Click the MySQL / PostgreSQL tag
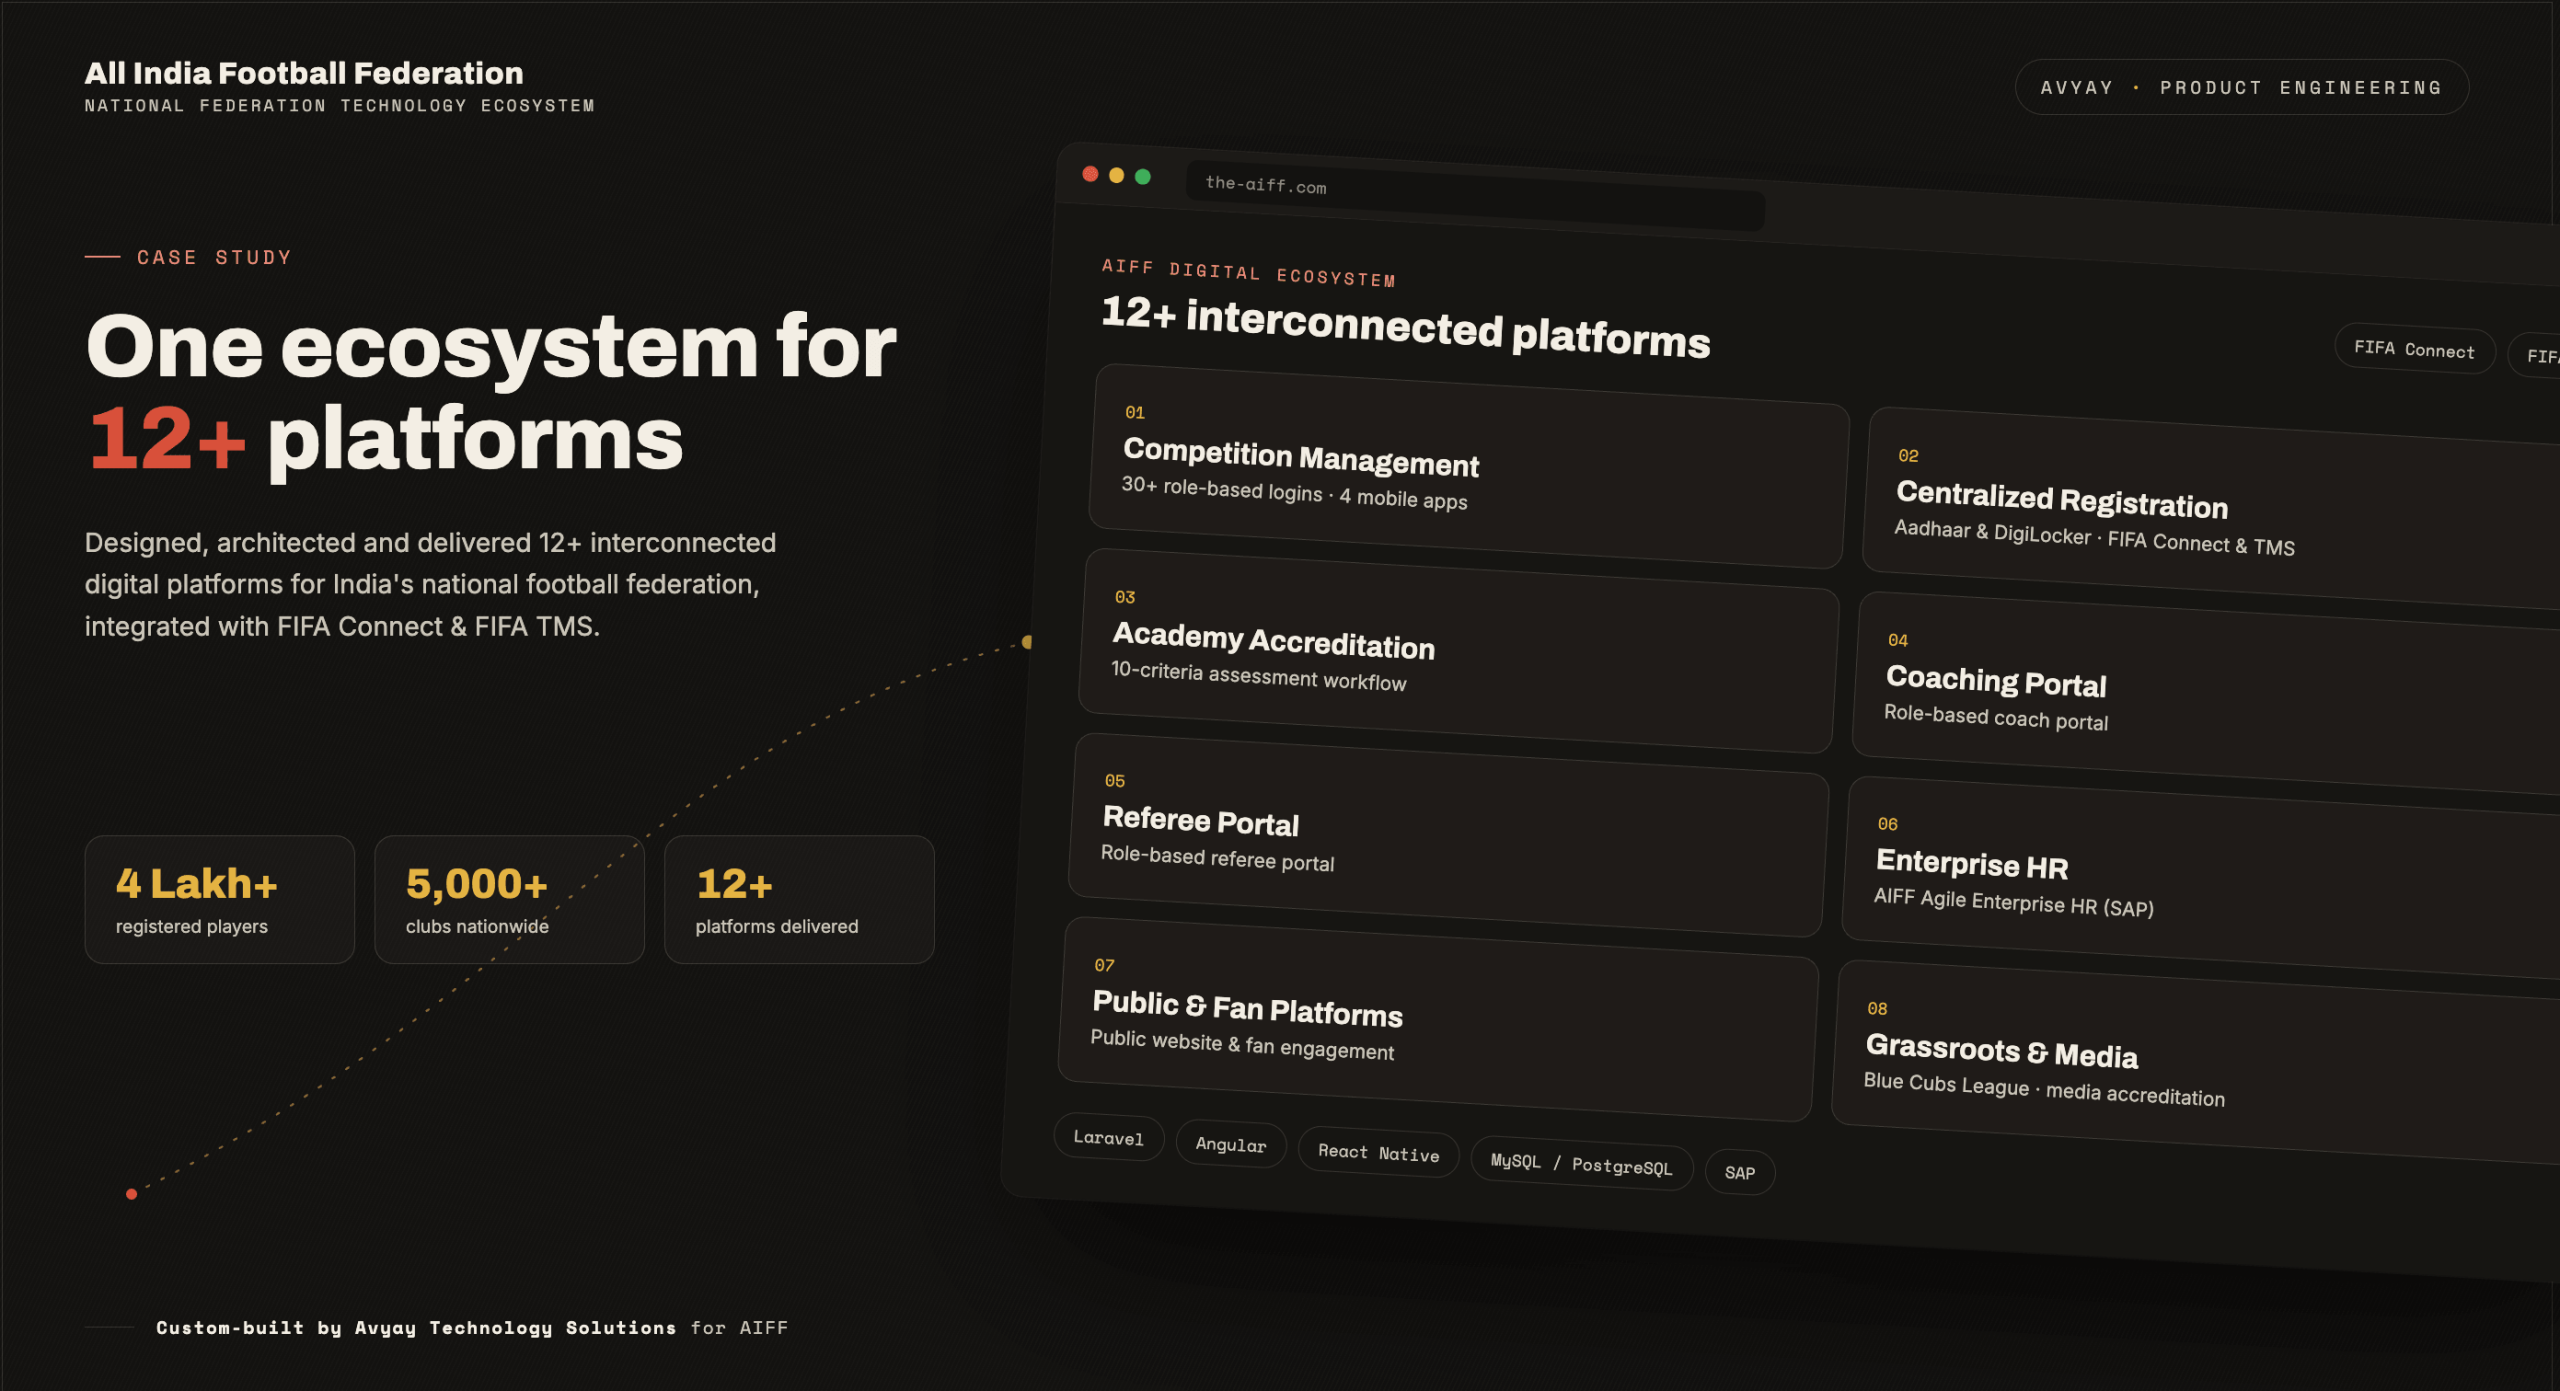2560x1391 pixels. (1581, 1163)
